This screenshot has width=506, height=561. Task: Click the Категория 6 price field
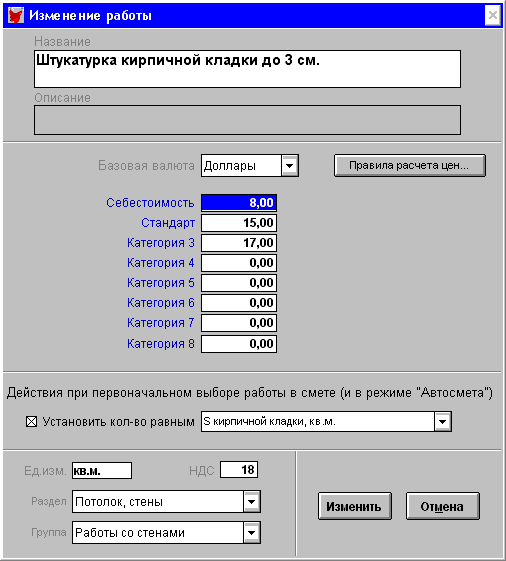click(x=239, y=303)
